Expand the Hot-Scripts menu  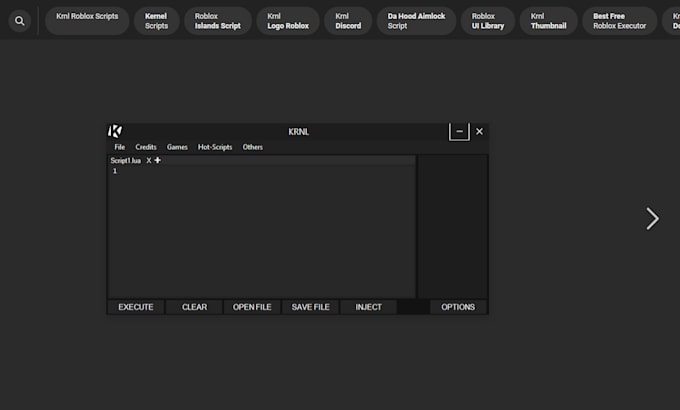[215, 147]
